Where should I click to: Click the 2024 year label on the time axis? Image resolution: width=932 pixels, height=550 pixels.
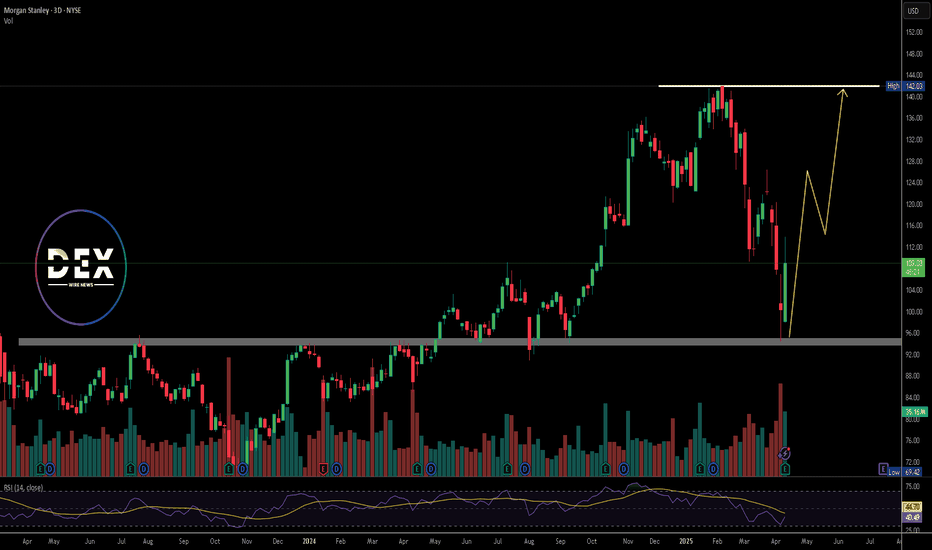309,541
